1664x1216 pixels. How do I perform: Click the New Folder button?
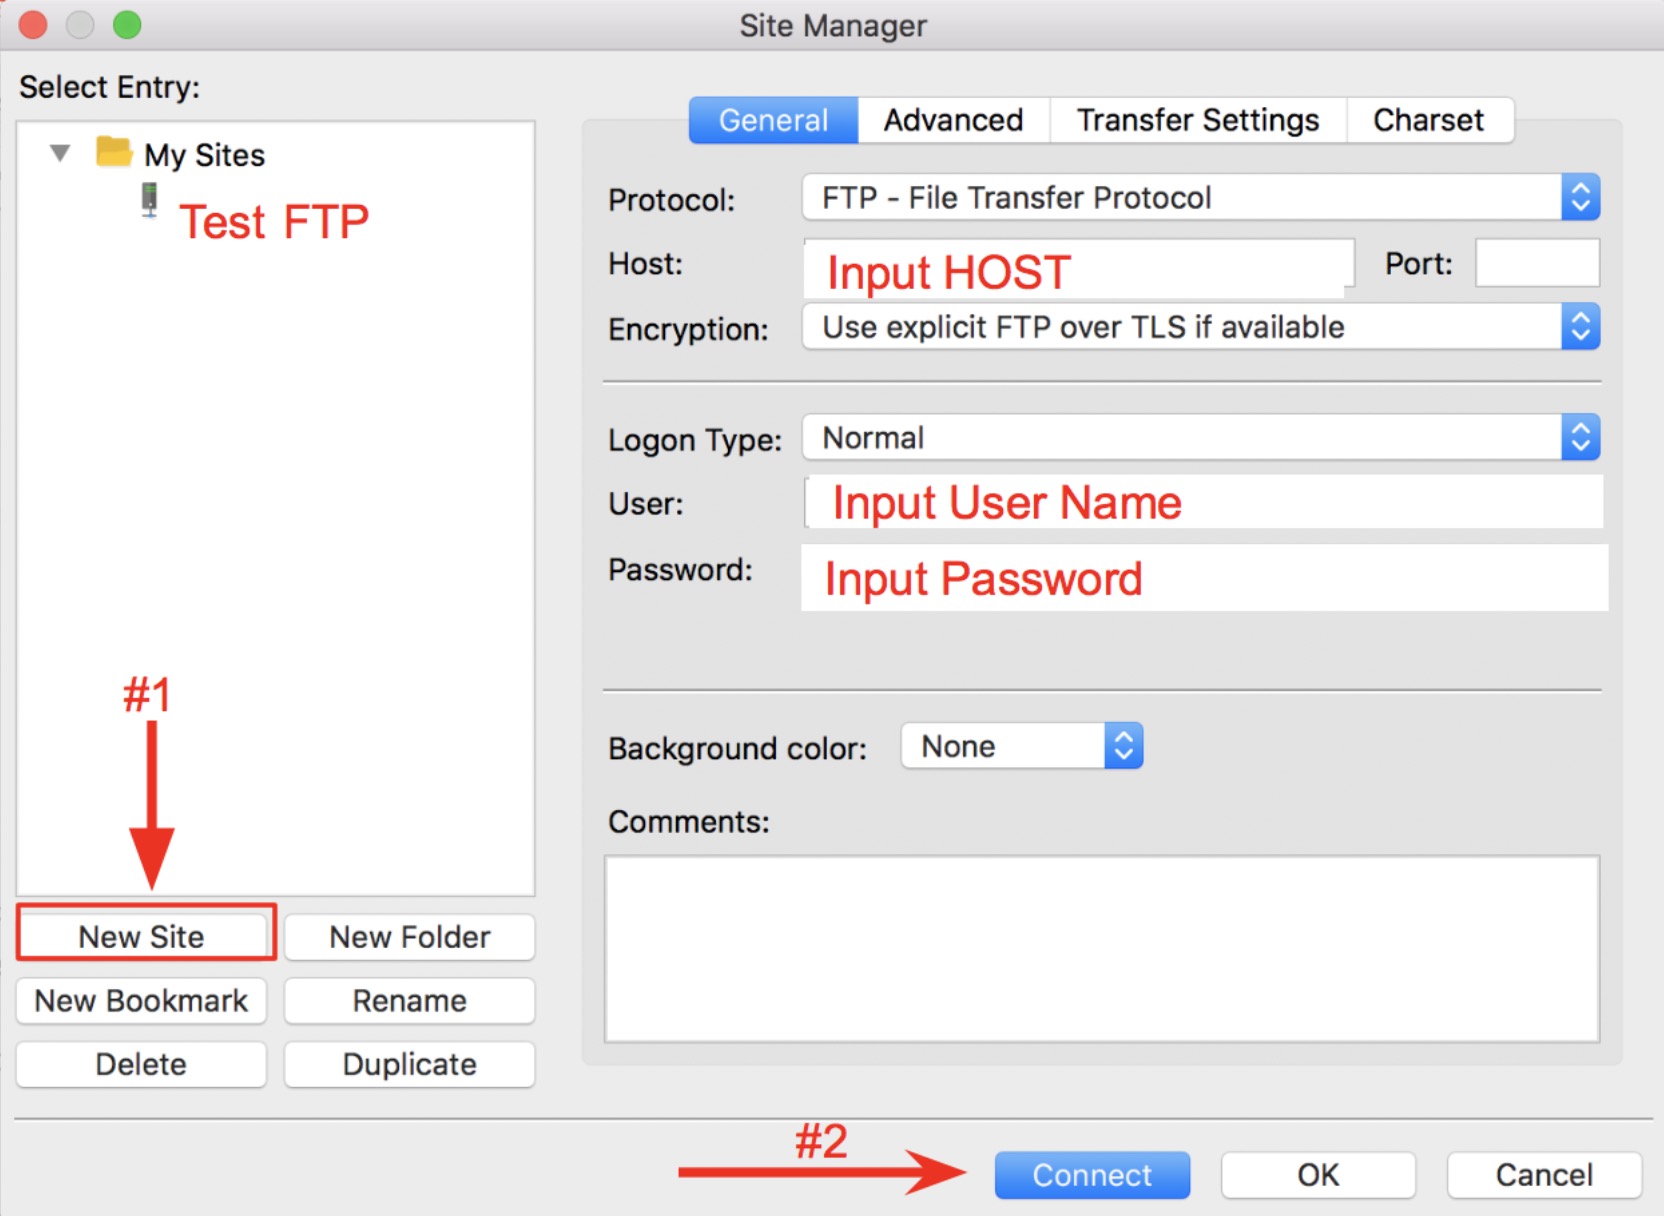tap(409, 937)
